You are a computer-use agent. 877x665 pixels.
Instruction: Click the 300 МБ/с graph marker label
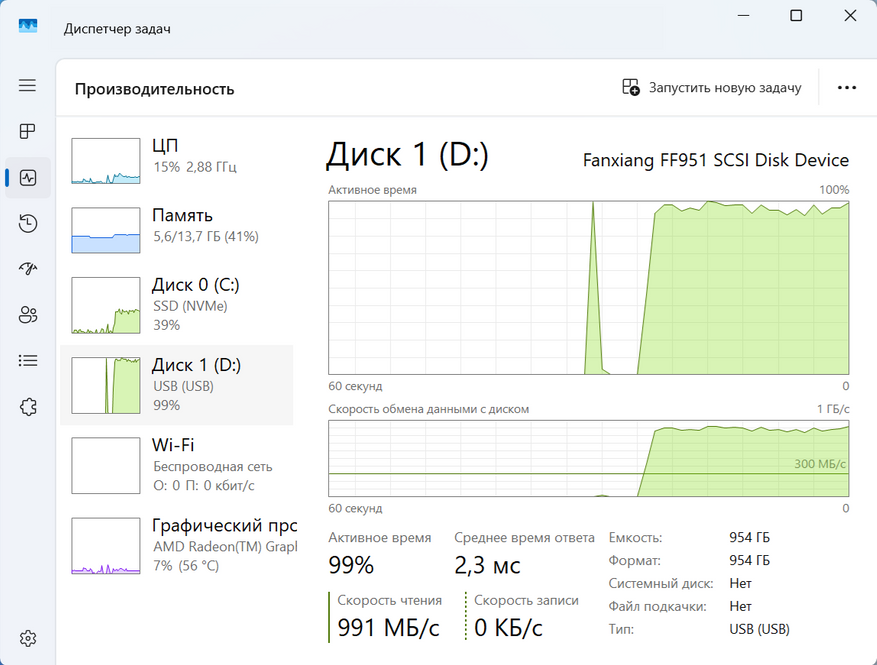(819, 464)
